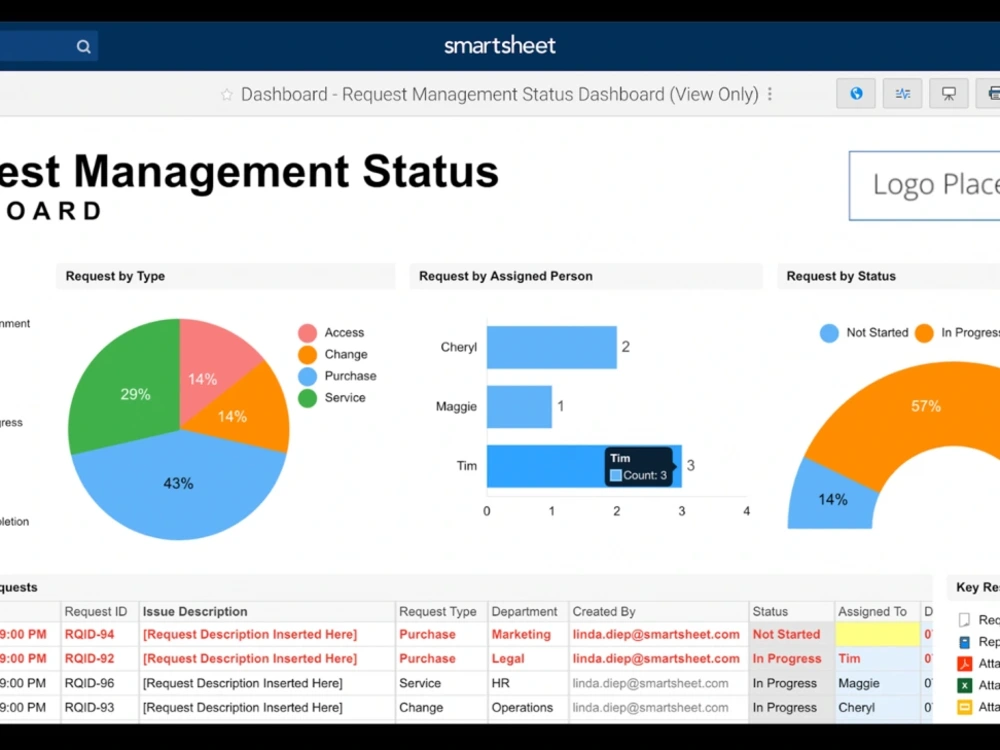The width and height of the screenshot is (1000, 750).
Task: Click the smartsheet logo
Action: coord(500,45)
